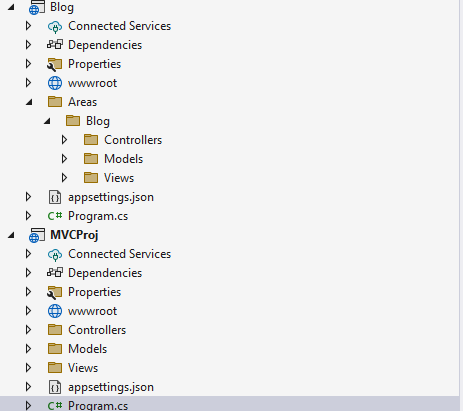This screenshot has height=411, width=463.
Task: Click Controllers folder icon under MVCProj
Action: 55,330
